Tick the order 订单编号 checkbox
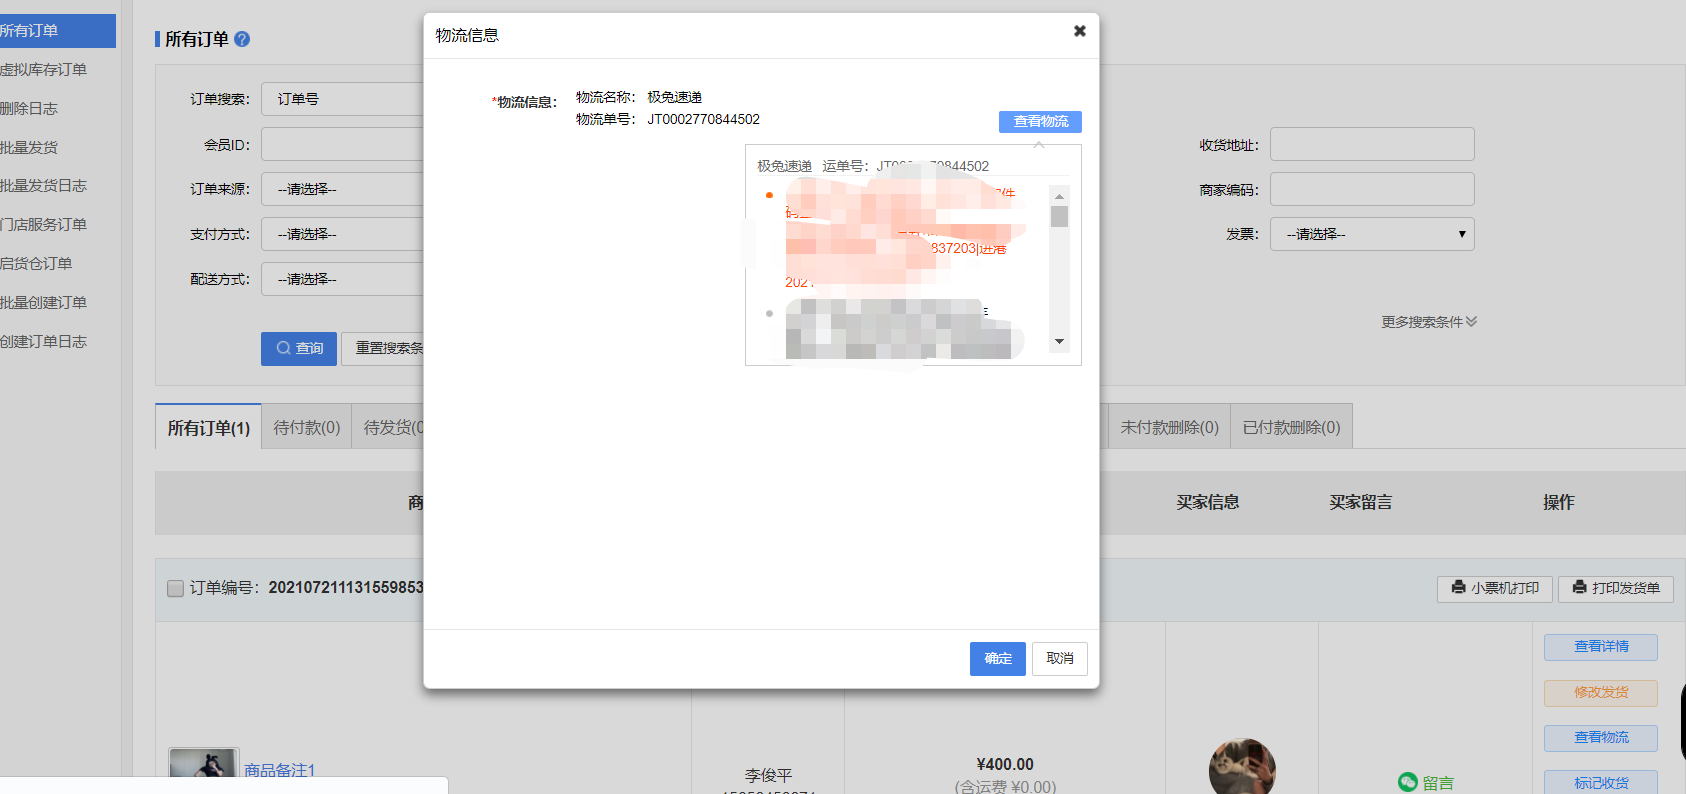This screenshot has width=1686, height=794. tap(176, 588)
